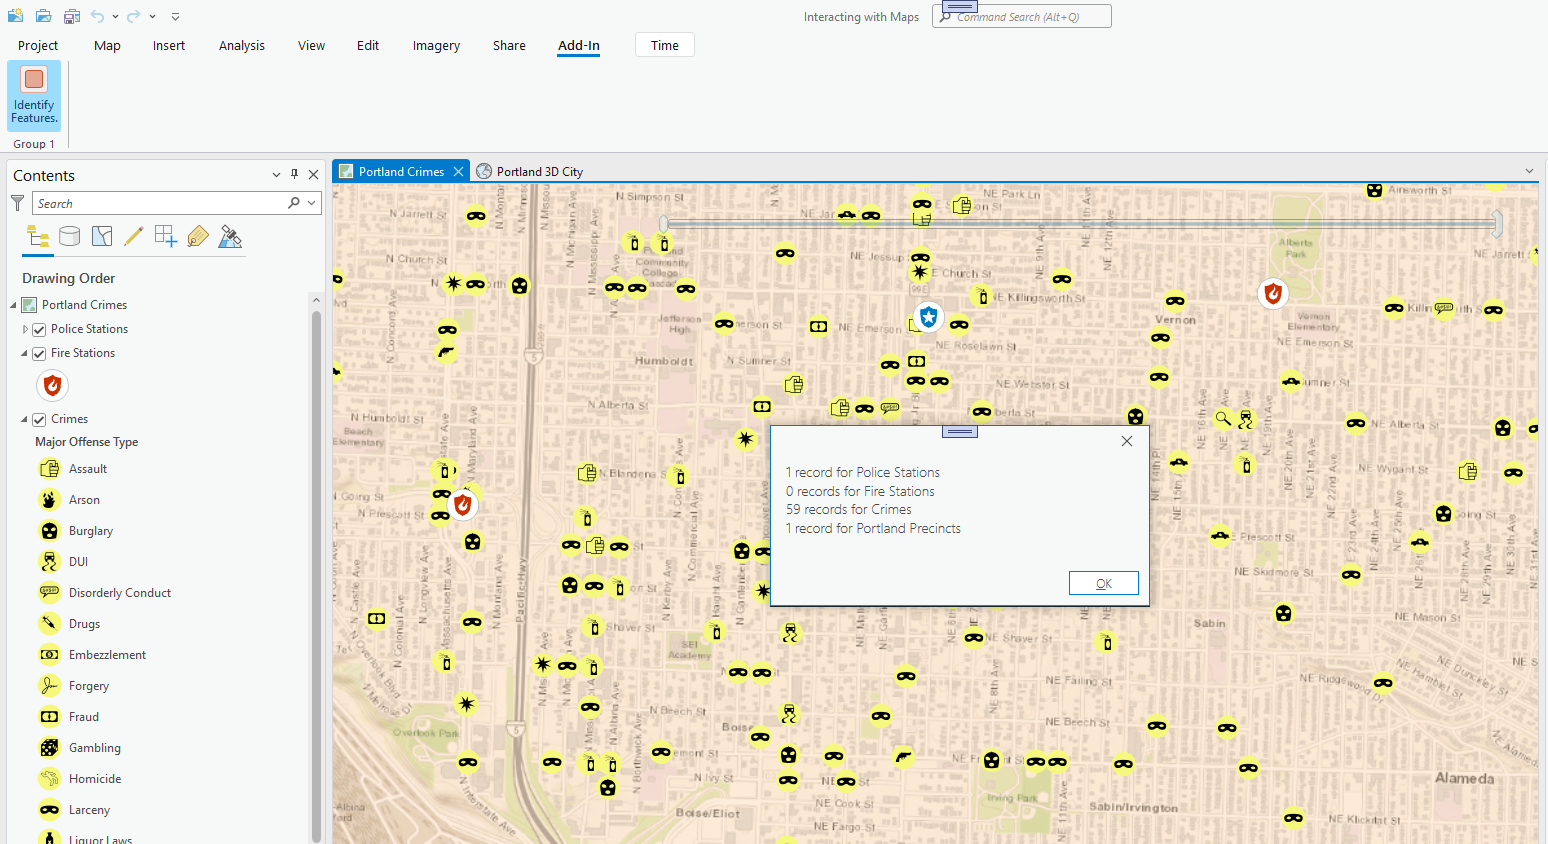Collapse the Fire Stations layer
Screen dimensions: 1548x844
coord(25,352)
